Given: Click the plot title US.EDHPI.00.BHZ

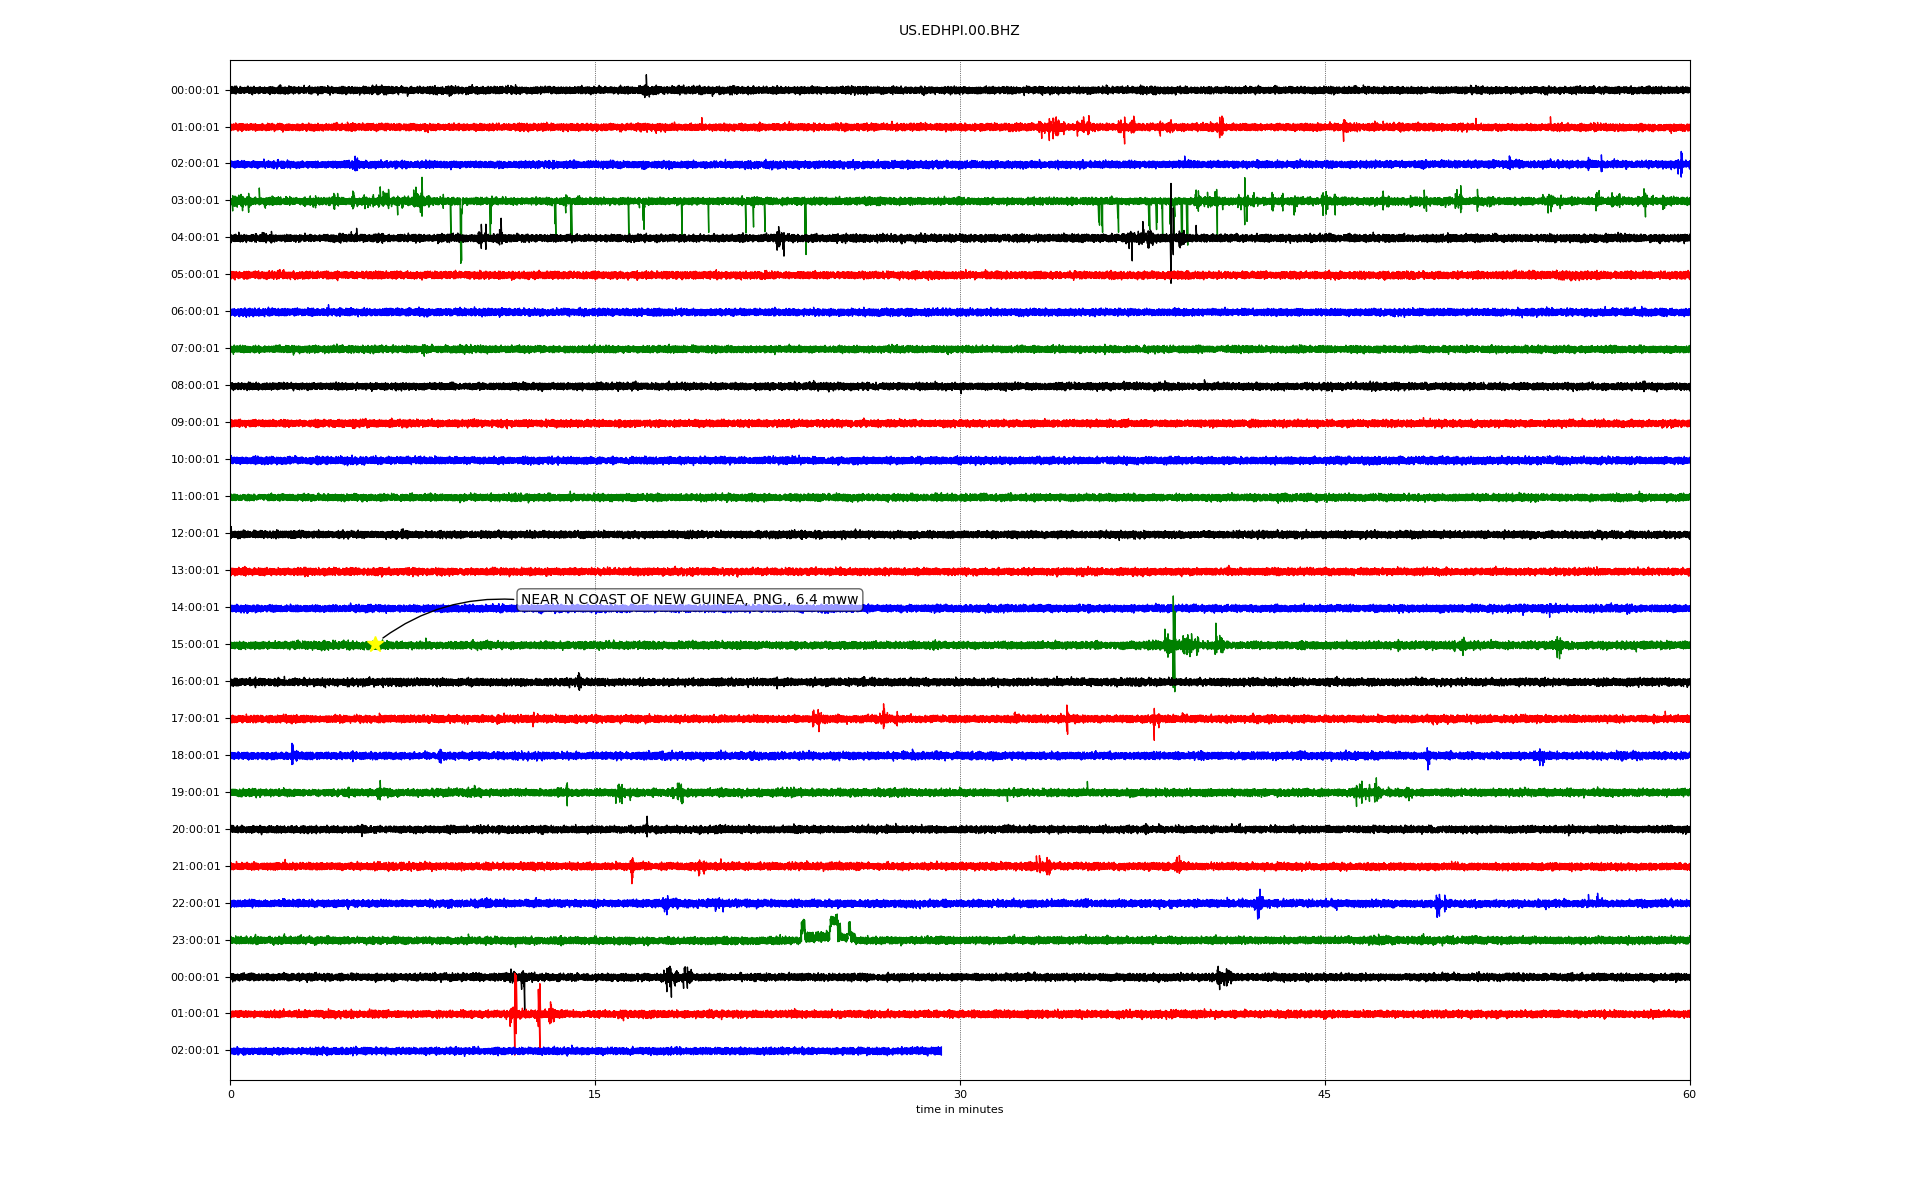Looking at the screenshot, I should pos(959,31).
